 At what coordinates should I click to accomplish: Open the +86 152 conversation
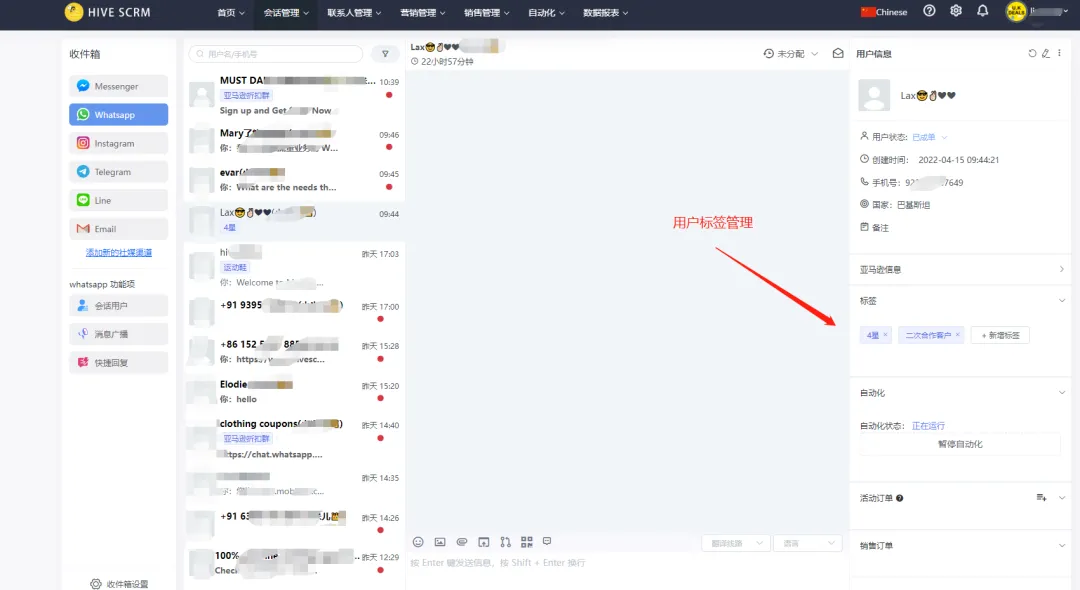pos(295,351)
